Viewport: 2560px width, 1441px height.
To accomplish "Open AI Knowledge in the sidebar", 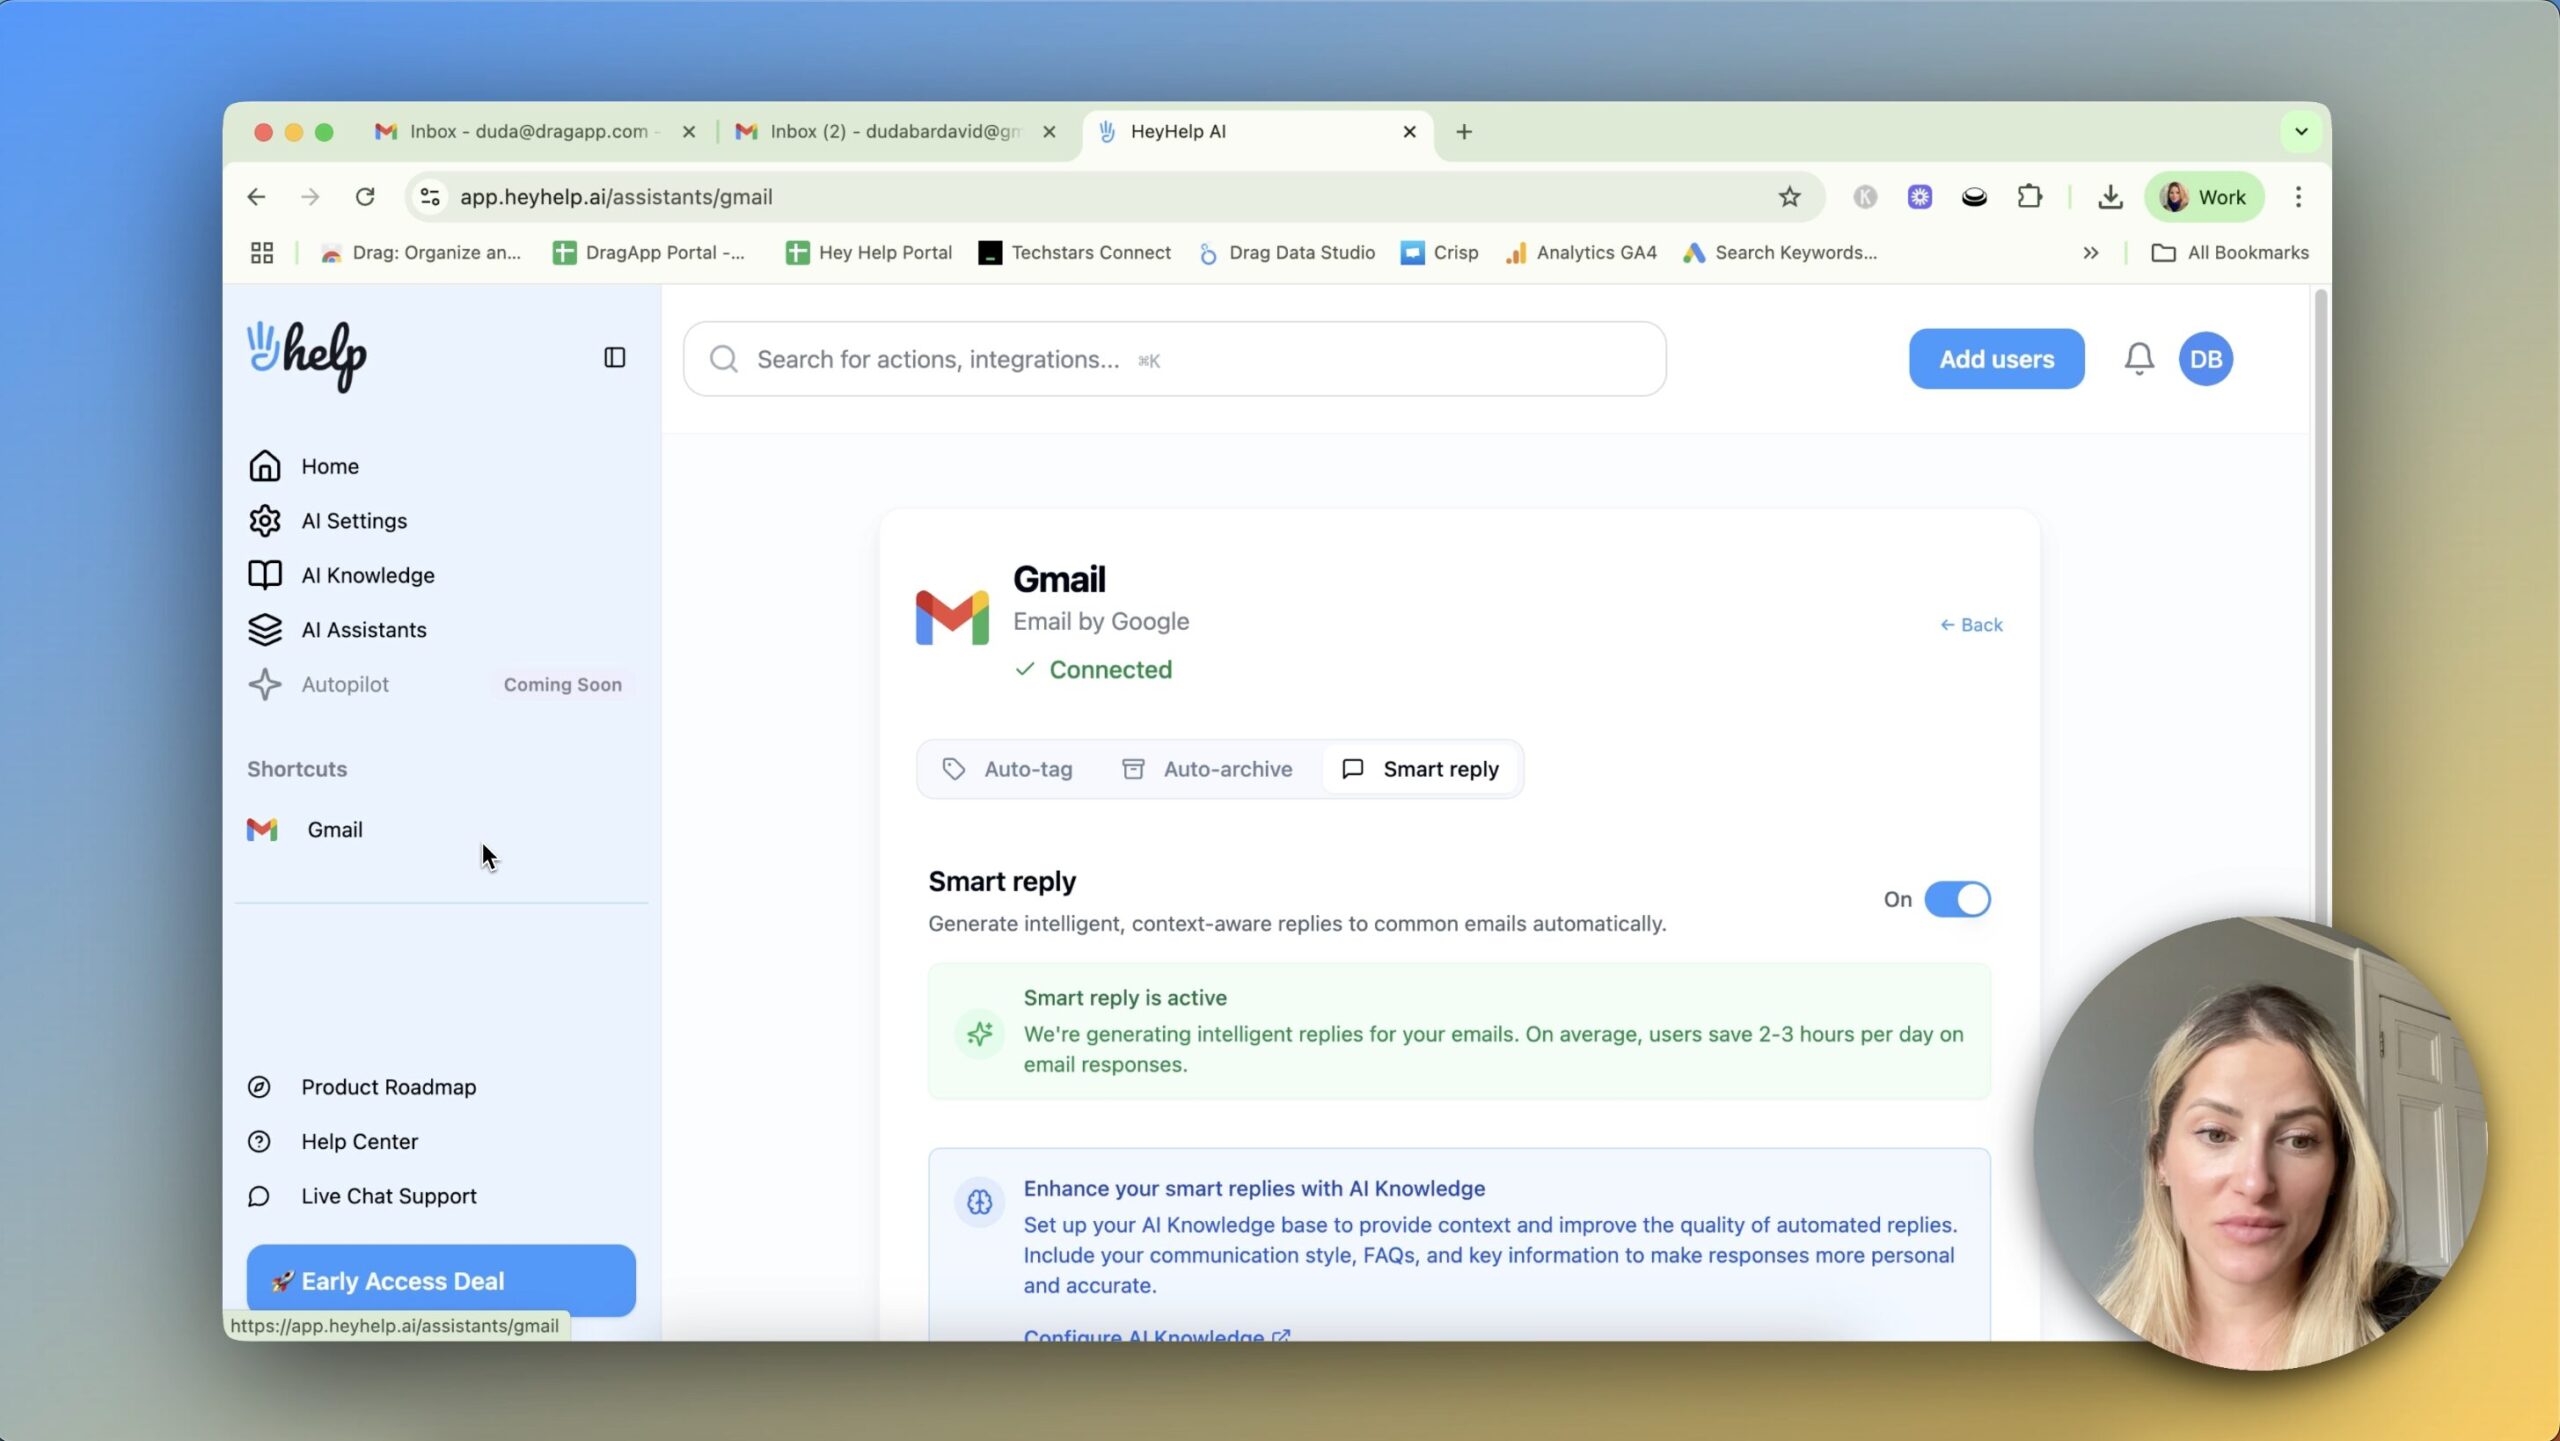I will coord(342,575).
